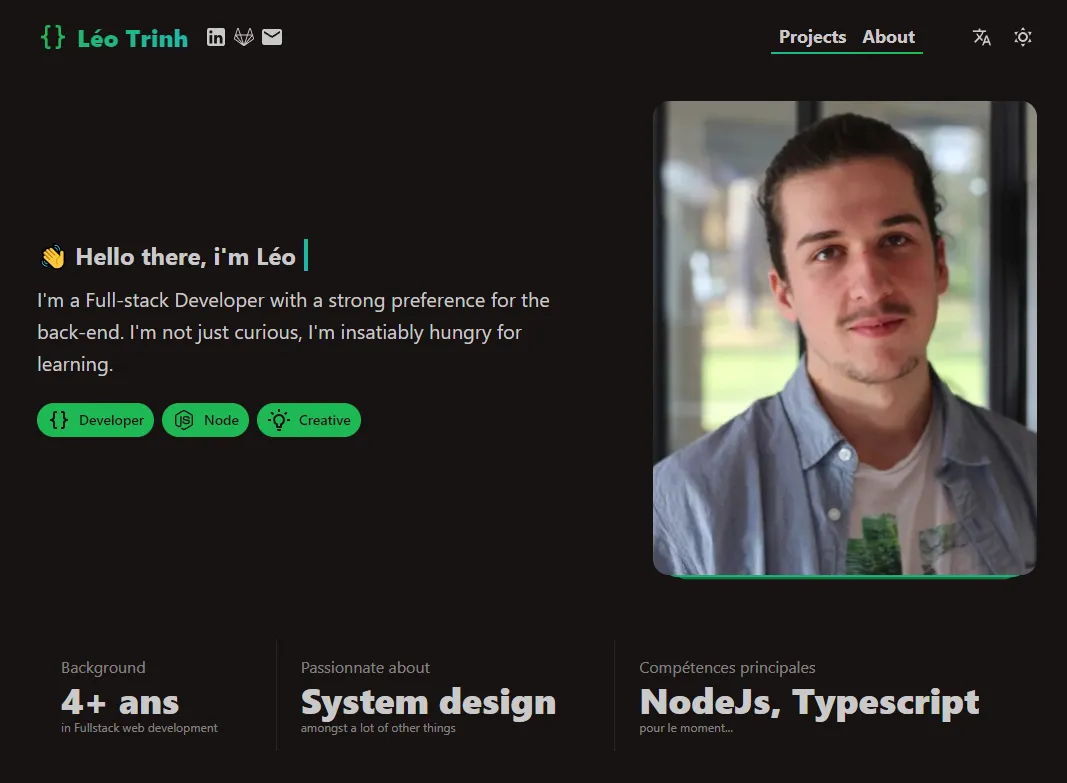Select the Node tag chip
Viewport: 1067px width, 783px height.
coord(206,420)
